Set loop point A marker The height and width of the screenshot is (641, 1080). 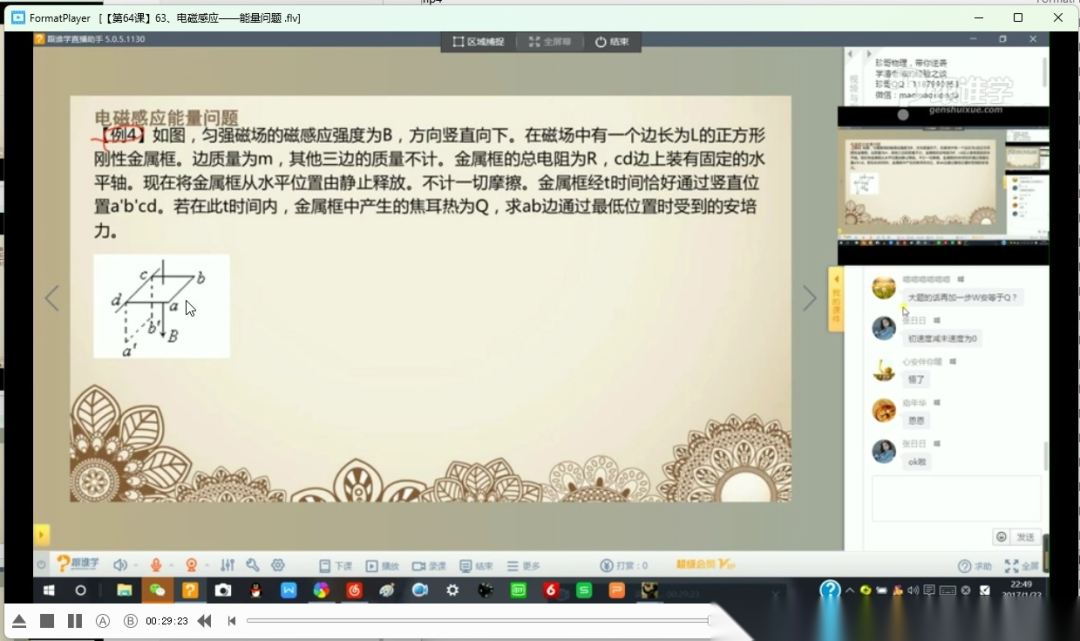103,621
